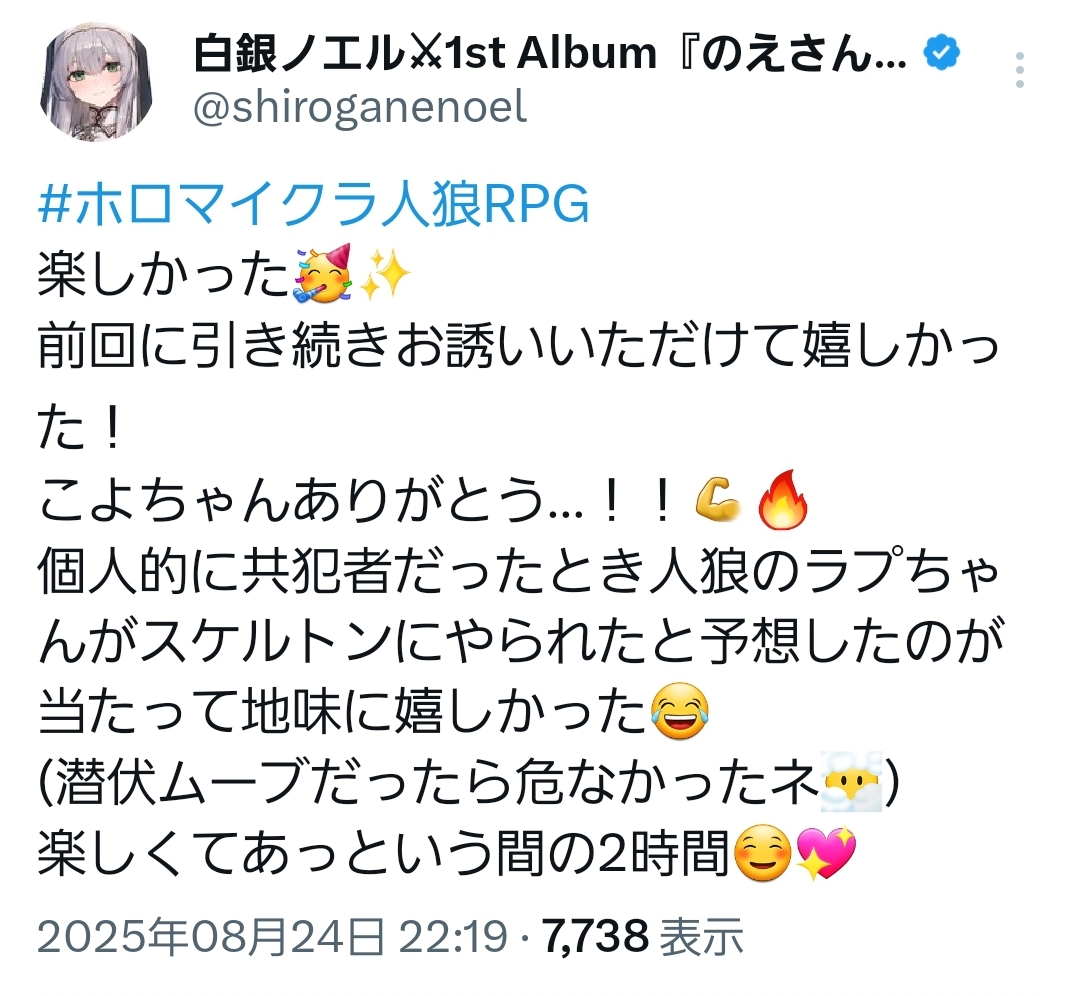This screenshot has height=996, width=1080.
Task: Click the flexed biceps emoji
Action: 718,500
